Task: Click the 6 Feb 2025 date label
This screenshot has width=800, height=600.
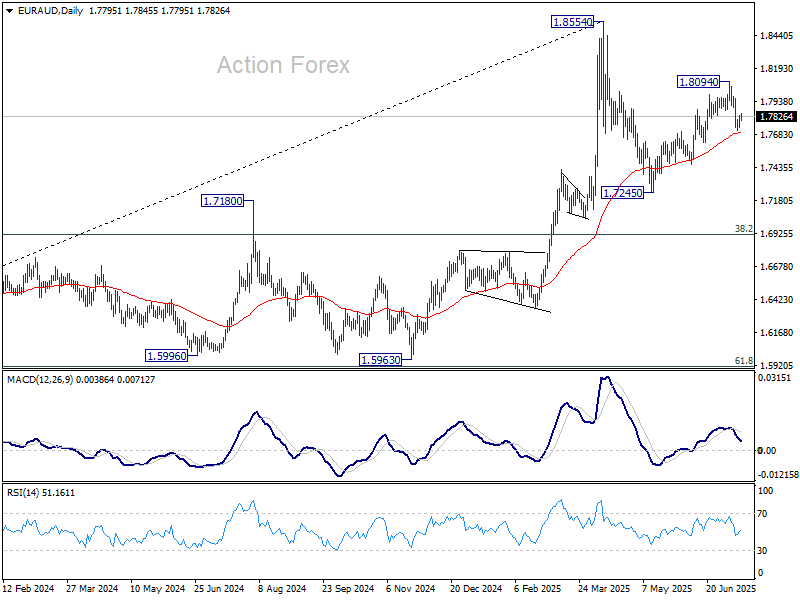Action: click(537, 588)
